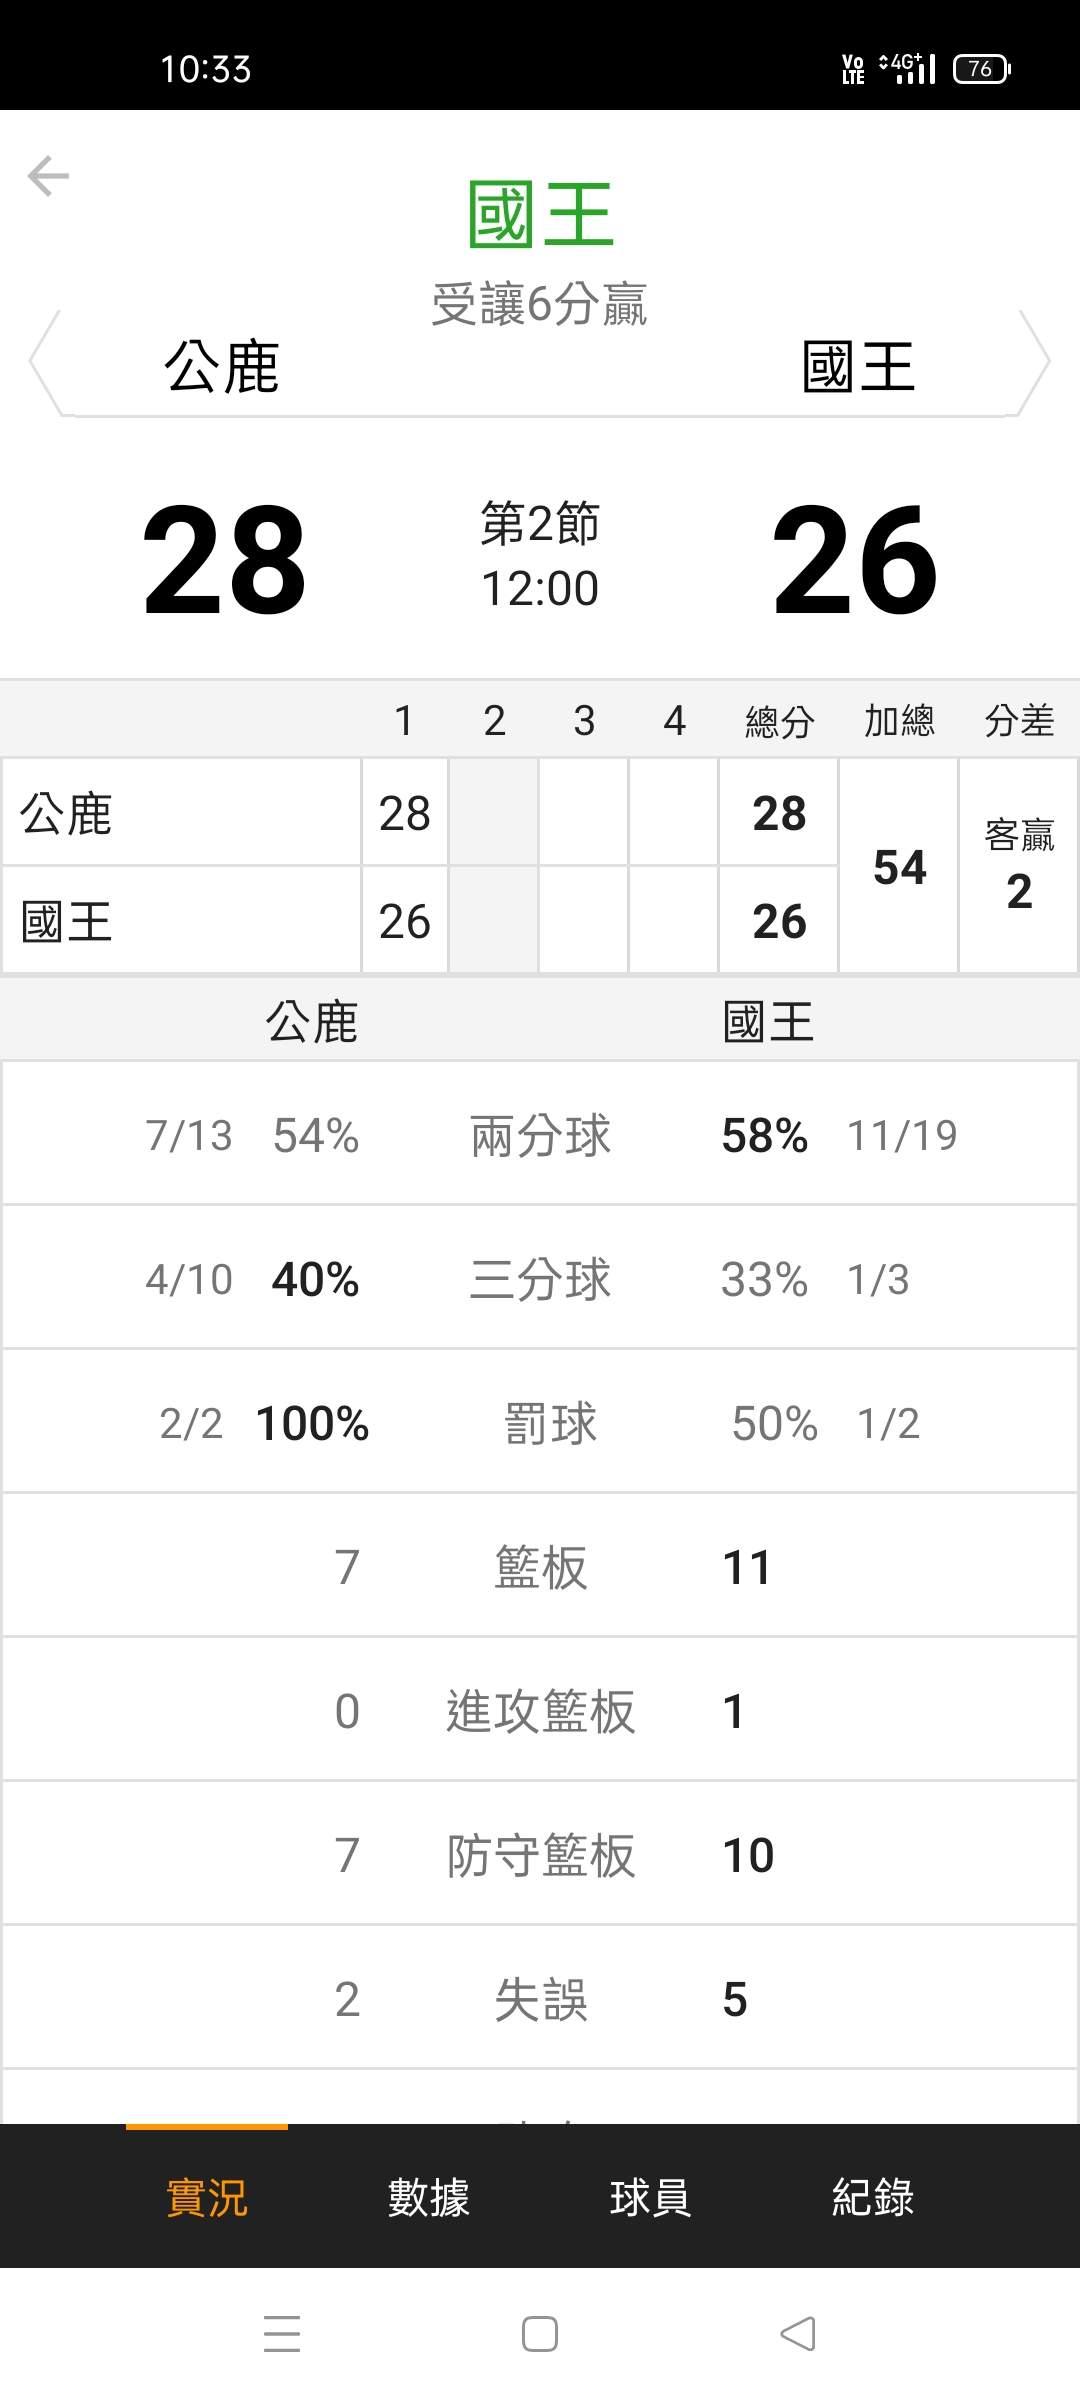
Task: Switch to the 實況 tab
Action: coord(206,2198)
